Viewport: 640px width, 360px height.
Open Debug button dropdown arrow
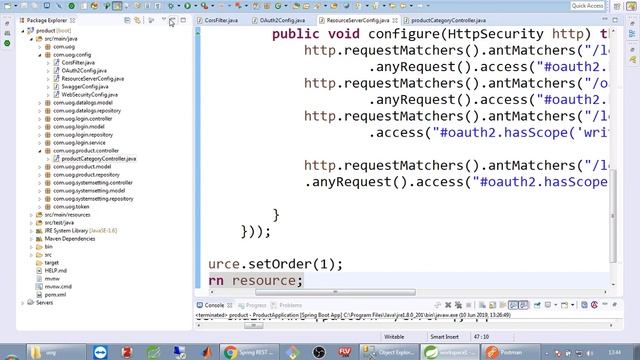pyautogui.click(x=178, y=6)
